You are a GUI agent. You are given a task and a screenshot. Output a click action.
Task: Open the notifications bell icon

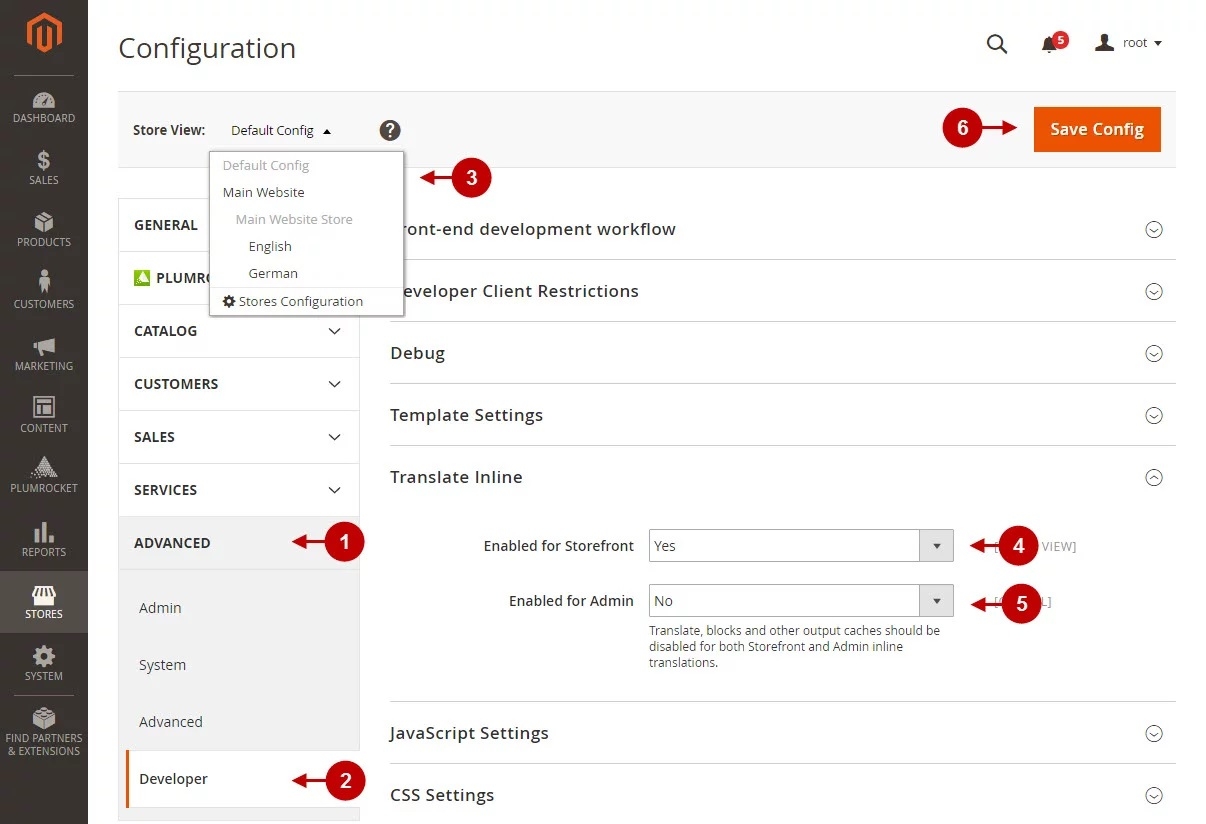pyautogui.click(x=1050, y=44)
